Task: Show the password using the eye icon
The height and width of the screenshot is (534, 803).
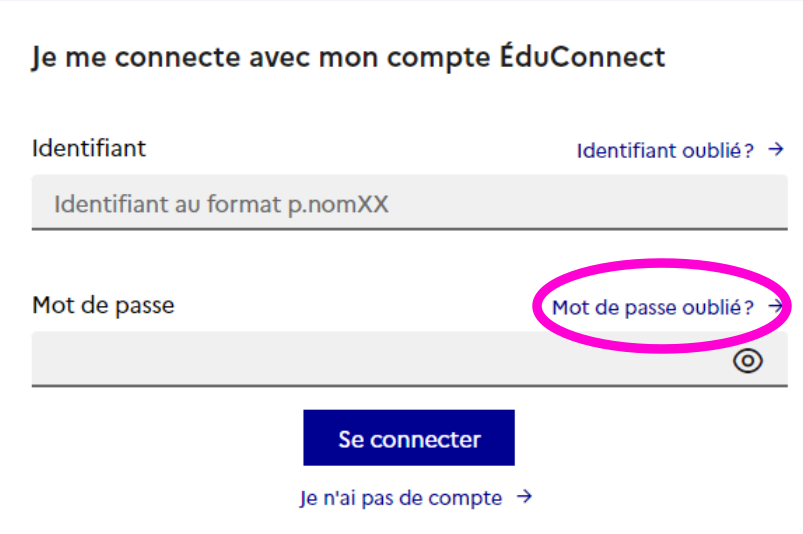Action: point(748,361)
